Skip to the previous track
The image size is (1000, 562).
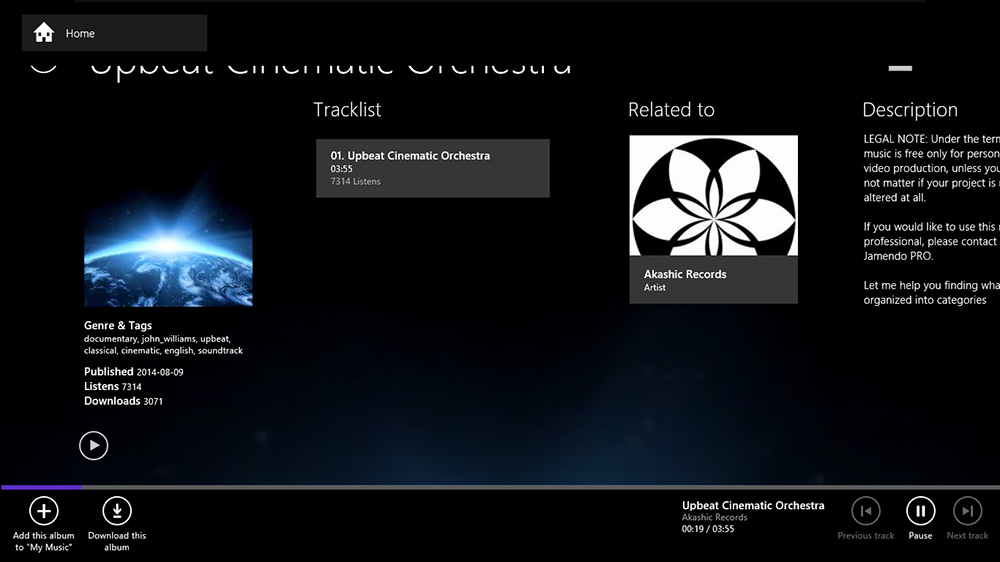[866, 511]
